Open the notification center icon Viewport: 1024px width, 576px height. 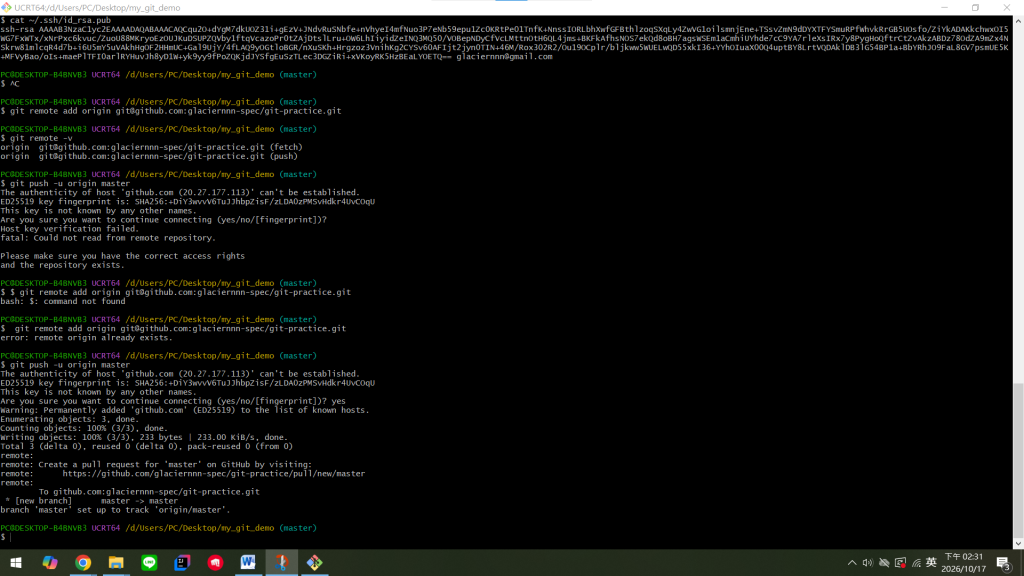pyautogui.click(x=1004, y=563)
